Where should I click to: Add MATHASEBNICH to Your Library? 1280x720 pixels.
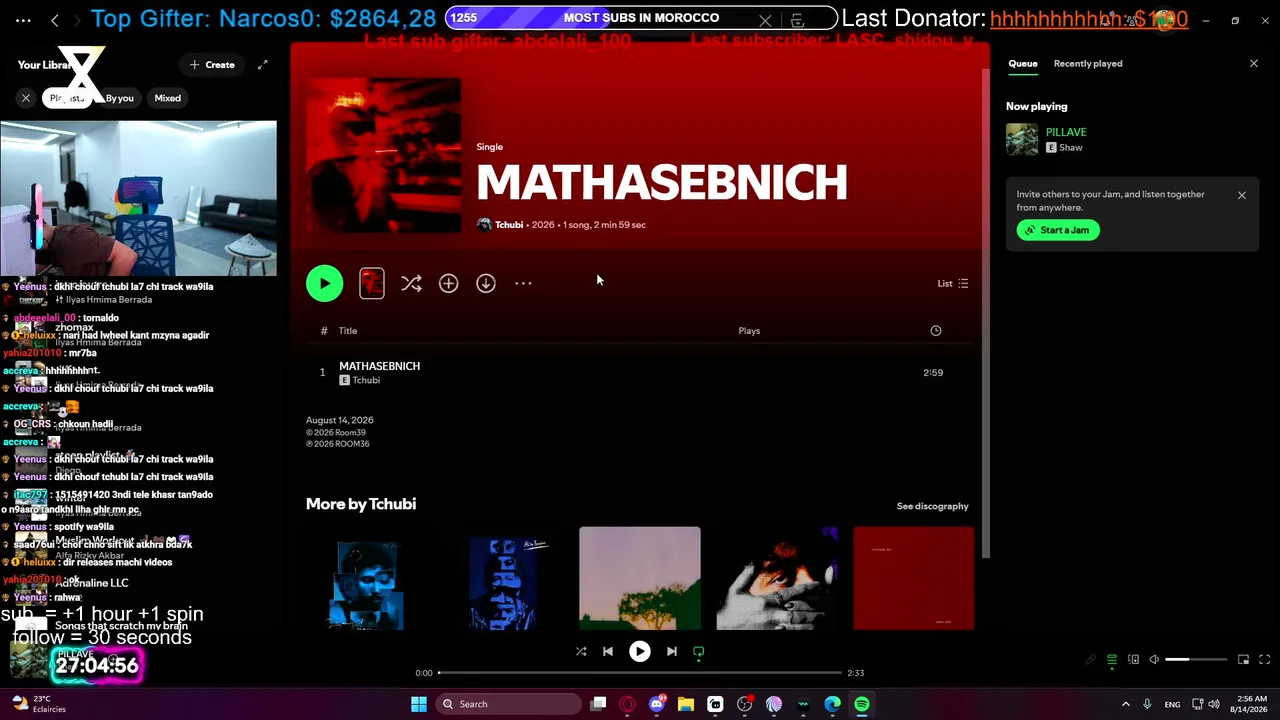point(448,284)
